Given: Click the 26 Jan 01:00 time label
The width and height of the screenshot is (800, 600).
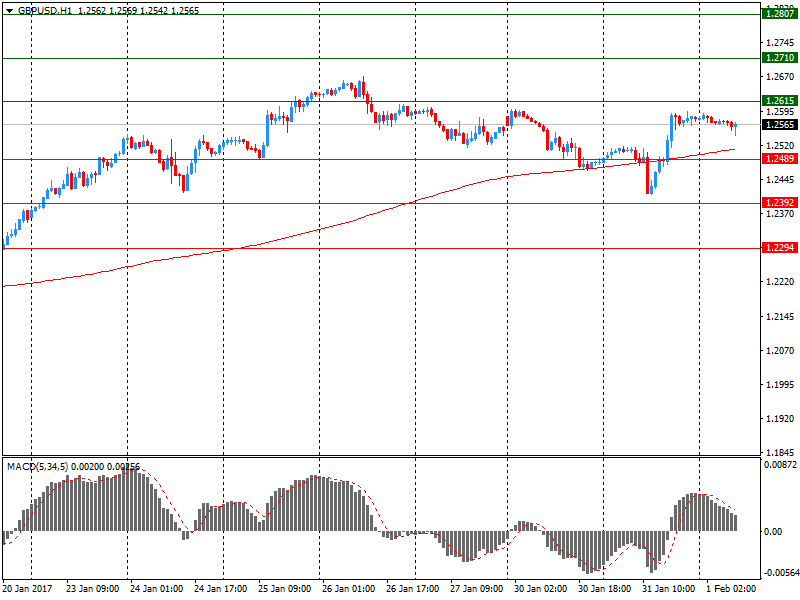Looking at the screenshot, I should (x=348, y=589).
